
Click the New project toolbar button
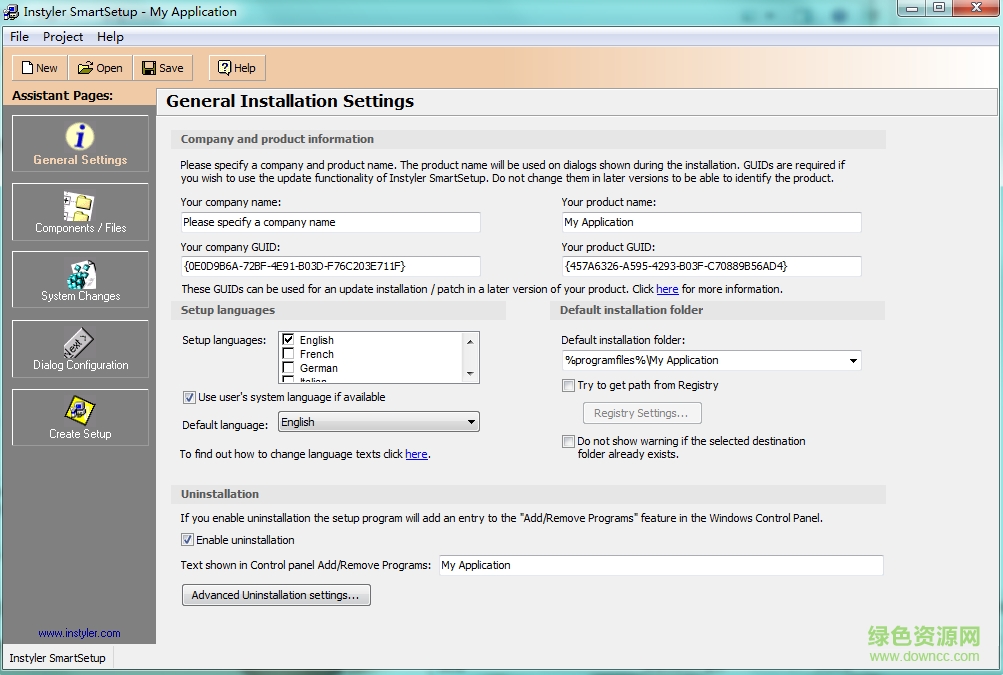(x=39, y=68)
